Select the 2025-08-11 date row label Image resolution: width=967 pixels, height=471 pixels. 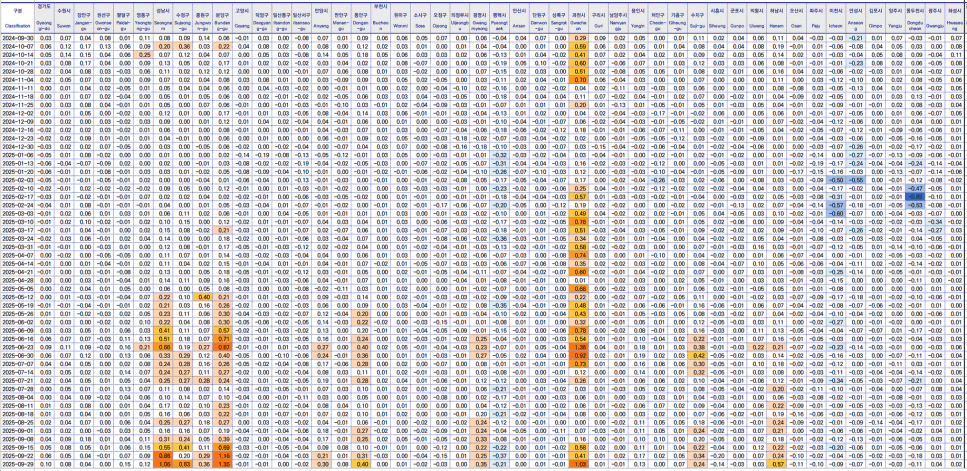(x=18, y=406)
